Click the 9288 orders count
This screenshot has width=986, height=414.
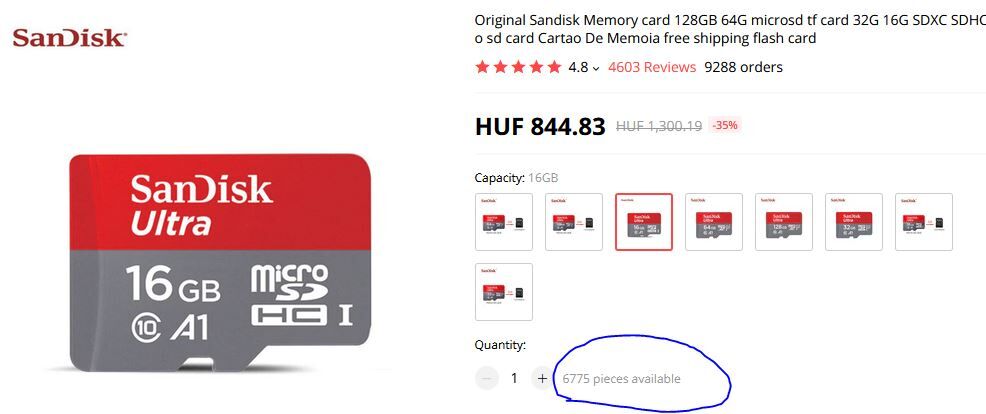[743, 67]
